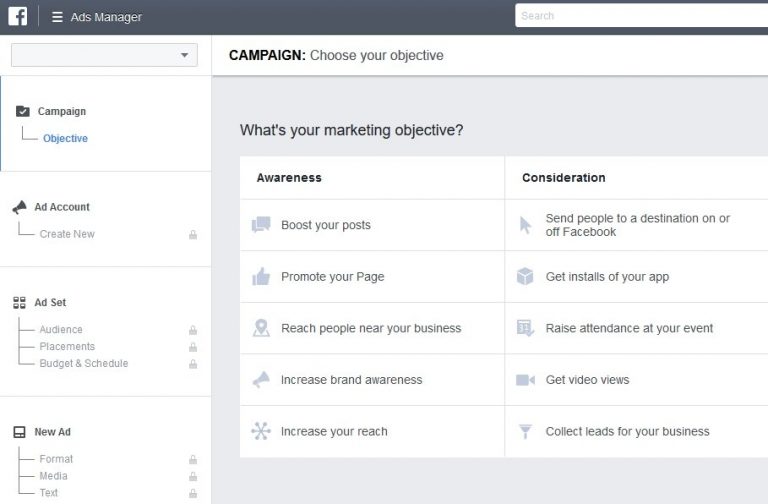Open the hamburger menu next to Ads Manager
The image size is (768, 504).
pyautogui.click(x=57, y=17)
